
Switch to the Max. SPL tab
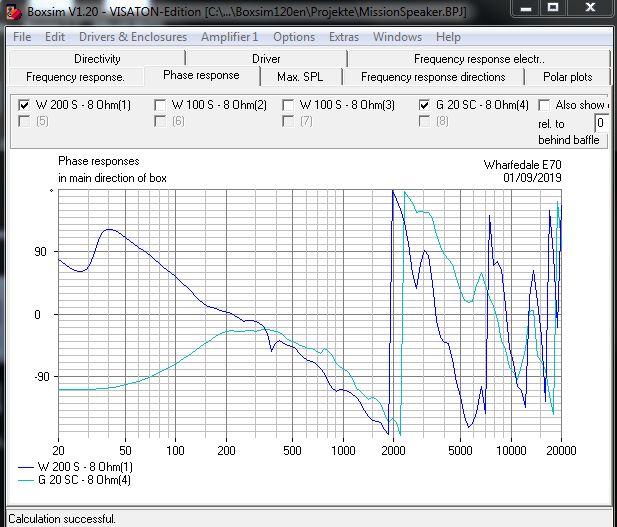tap(300, 77)
